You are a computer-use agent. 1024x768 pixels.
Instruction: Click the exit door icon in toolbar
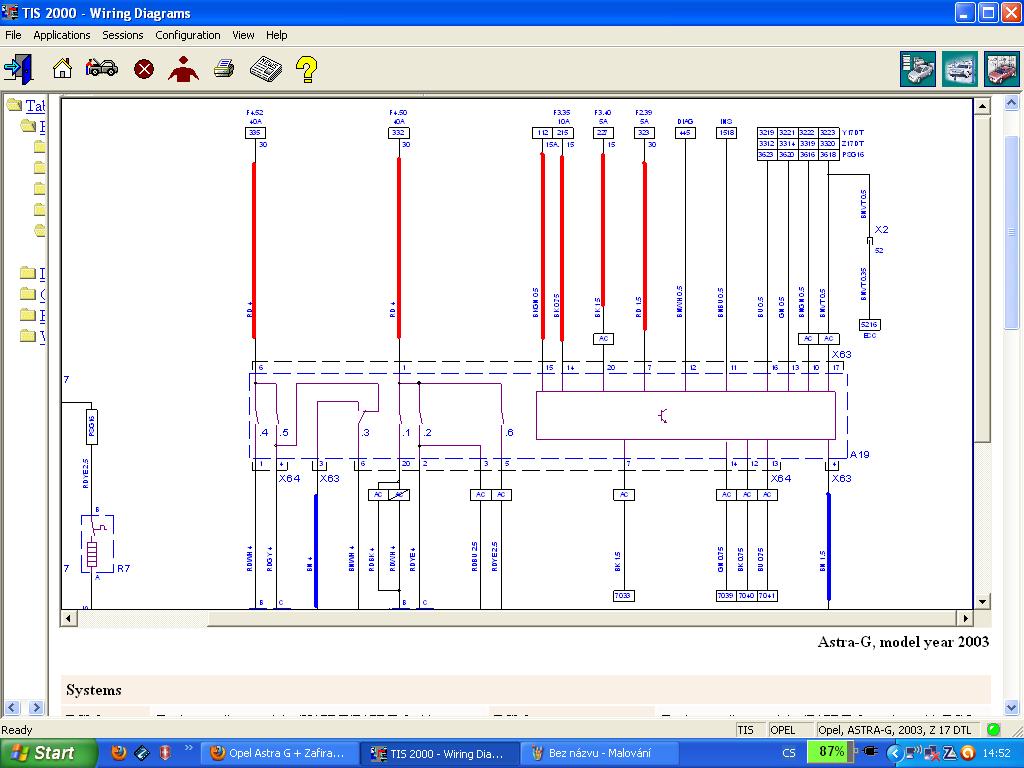coord(18,69)
